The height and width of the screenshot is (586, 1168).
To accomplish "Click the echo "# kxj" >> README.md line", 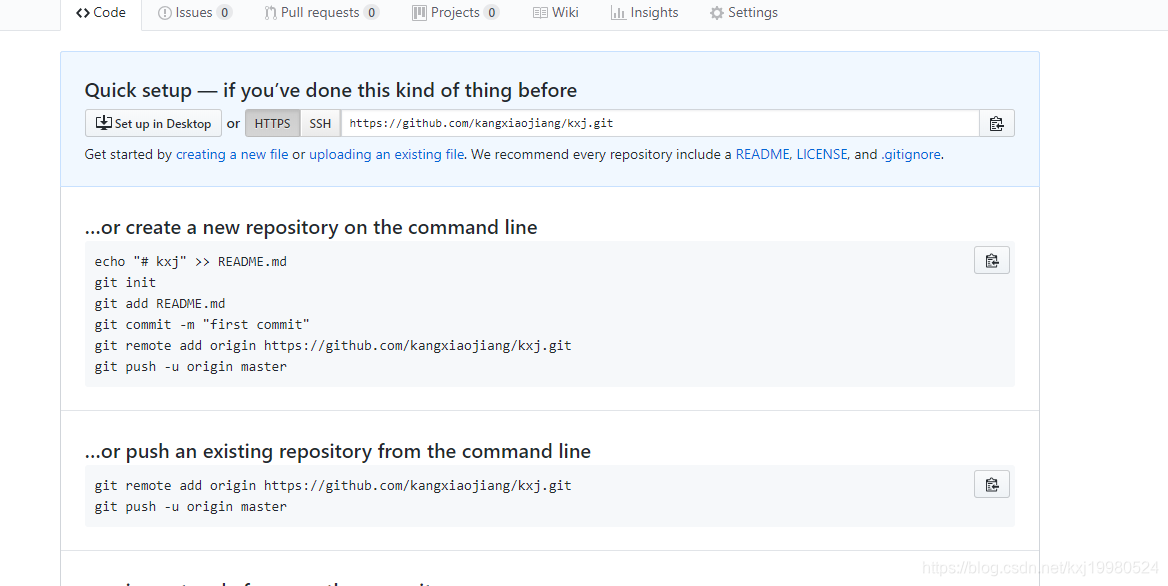I will [191, 261].
